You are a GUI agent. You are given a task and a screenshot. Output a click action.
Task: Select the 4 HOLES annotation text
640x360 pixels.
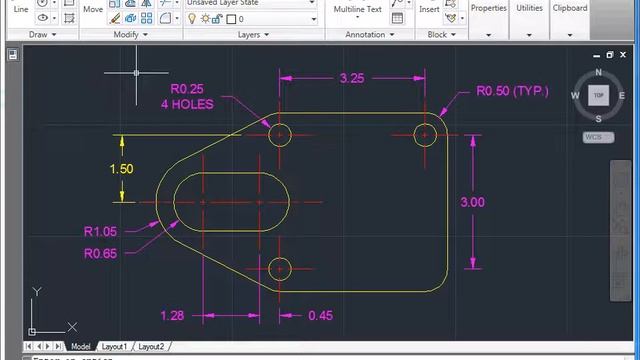tap(187, 104)
